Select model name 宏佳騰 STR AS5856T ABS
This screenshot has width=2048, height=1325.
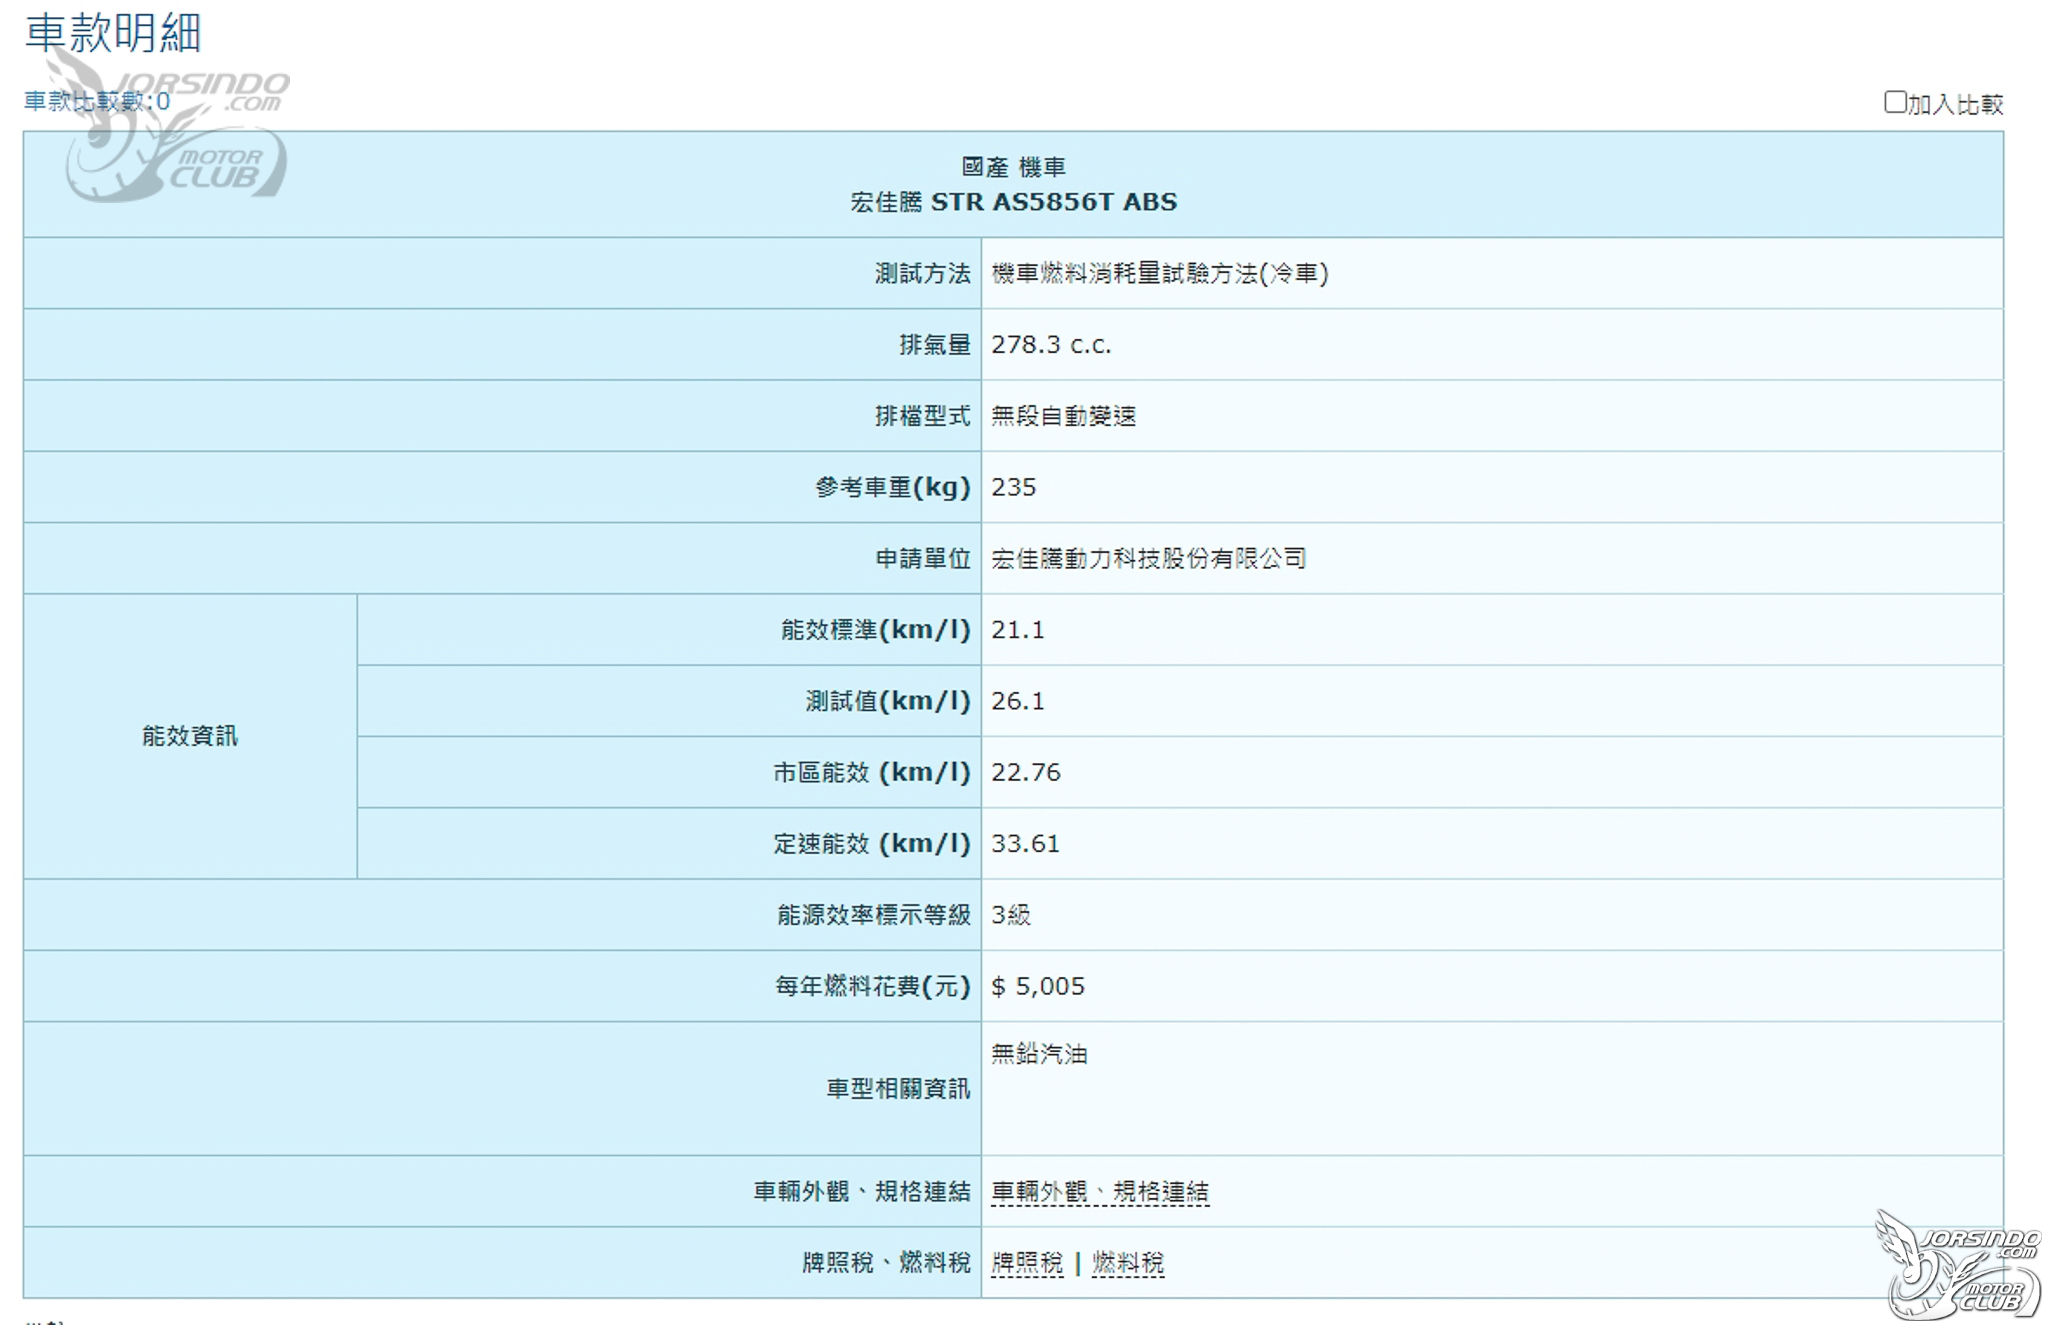click(1013, 202)
